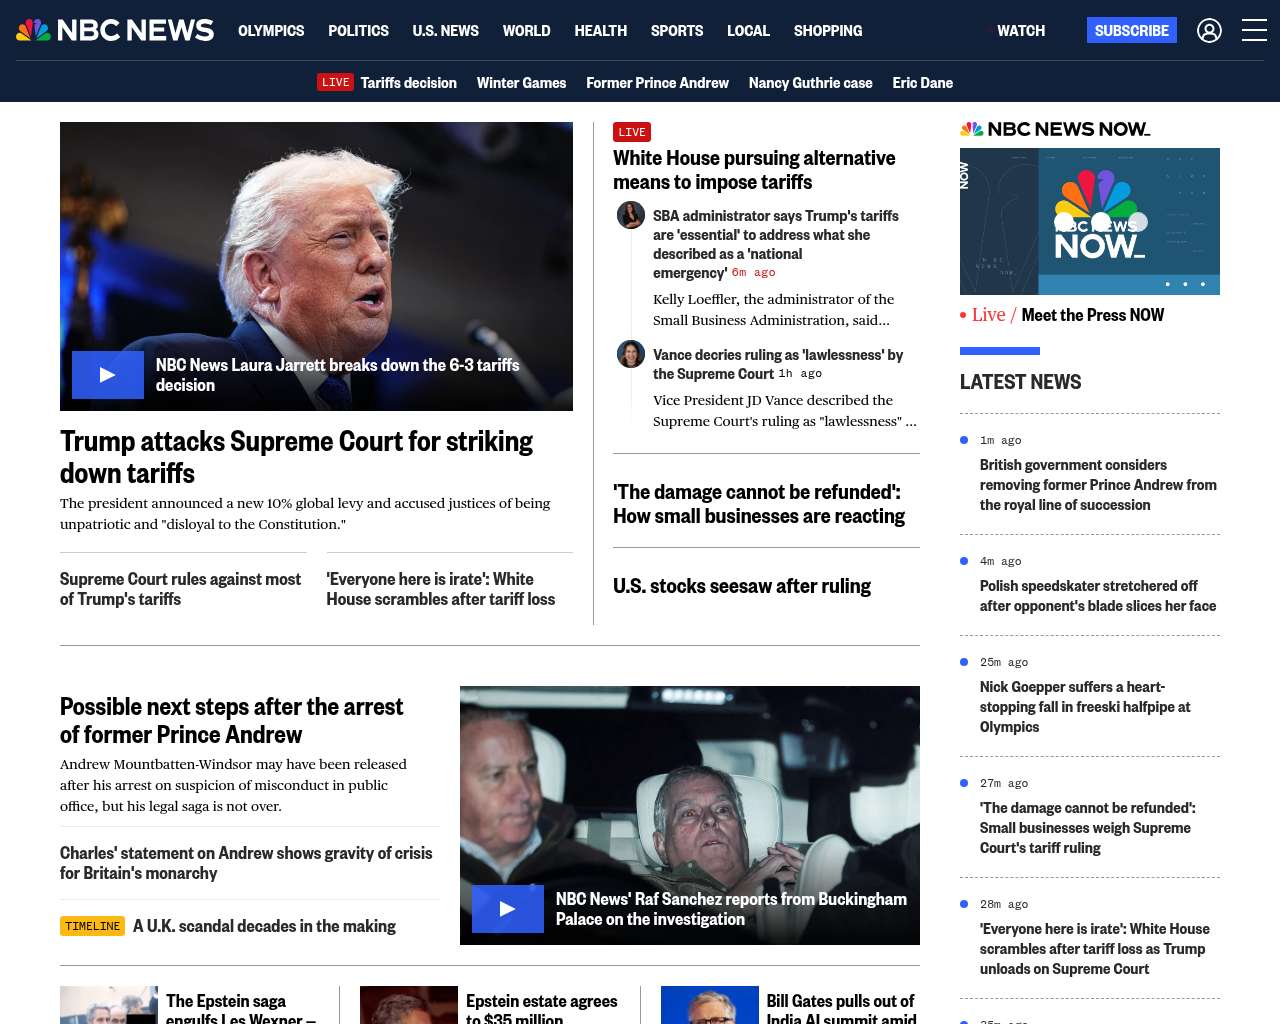
Task: Play the Laura Jarrett tariffs video
Action: point(108,375)
